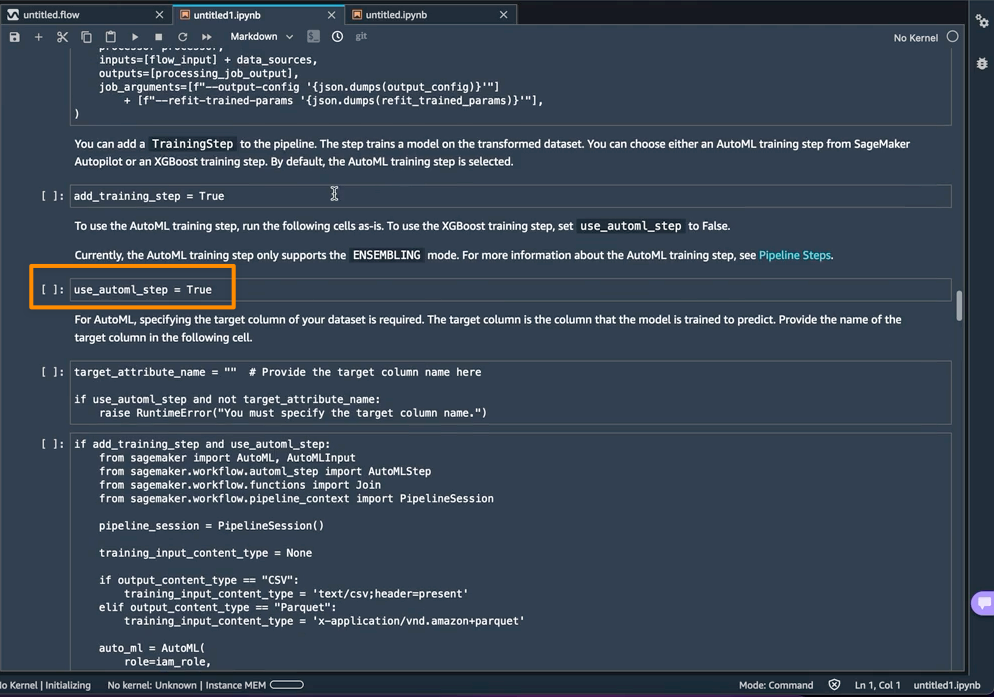Click the auto_ml = AutoML( line
This screenshot has height=697, width=994.
152,648
